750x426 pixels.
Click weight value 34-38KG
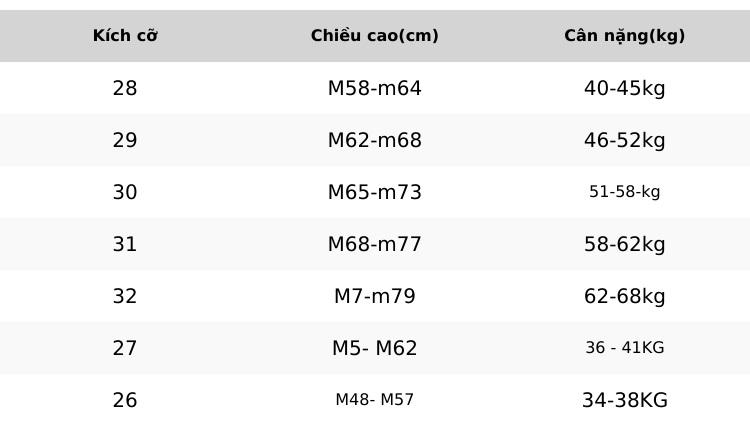(x=624, y=400)
